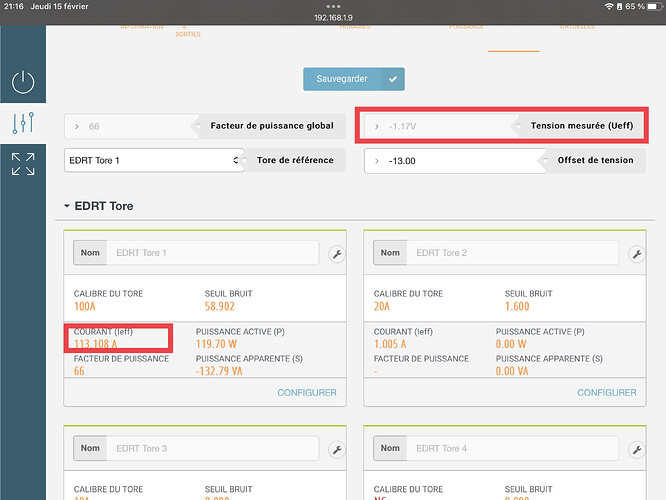Screen dimensions: 666x500
Task: Tap the Wi-Fi status icon
Action: (x=609, y=6)
